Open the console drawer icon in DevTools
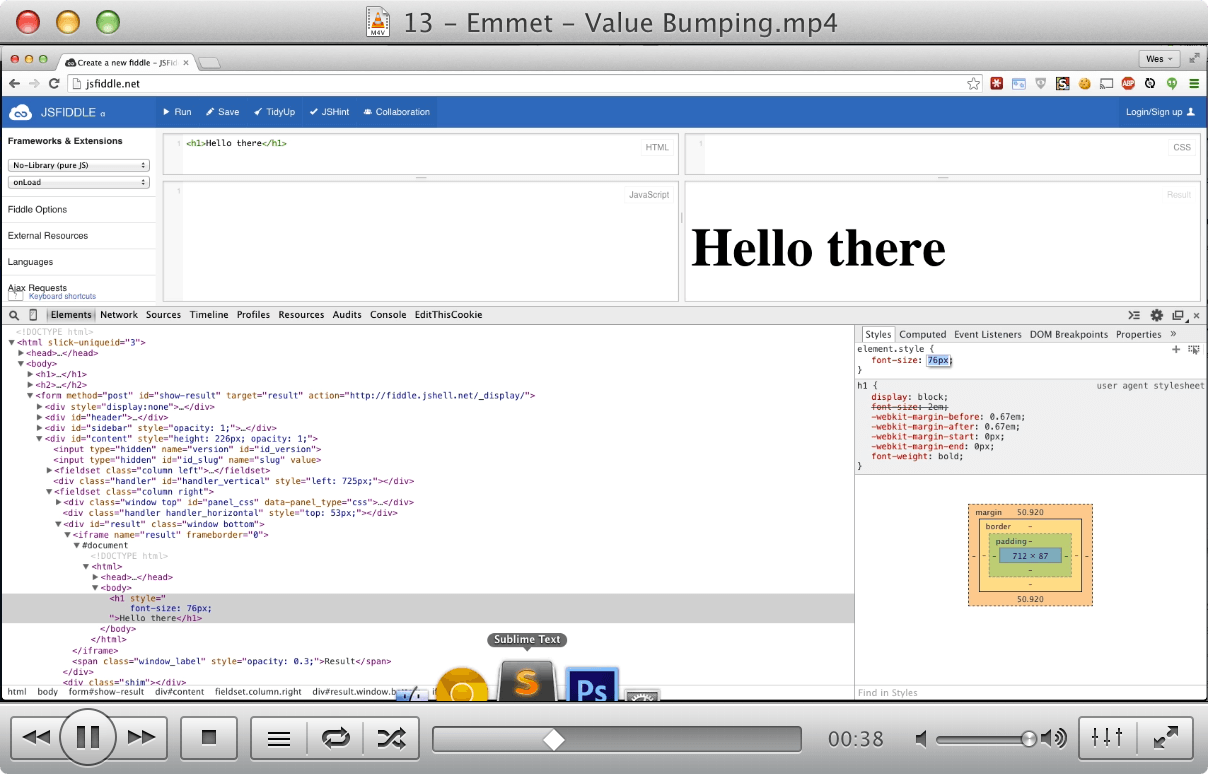This screenshot has height=774, width=1208. pos(1134,314)
